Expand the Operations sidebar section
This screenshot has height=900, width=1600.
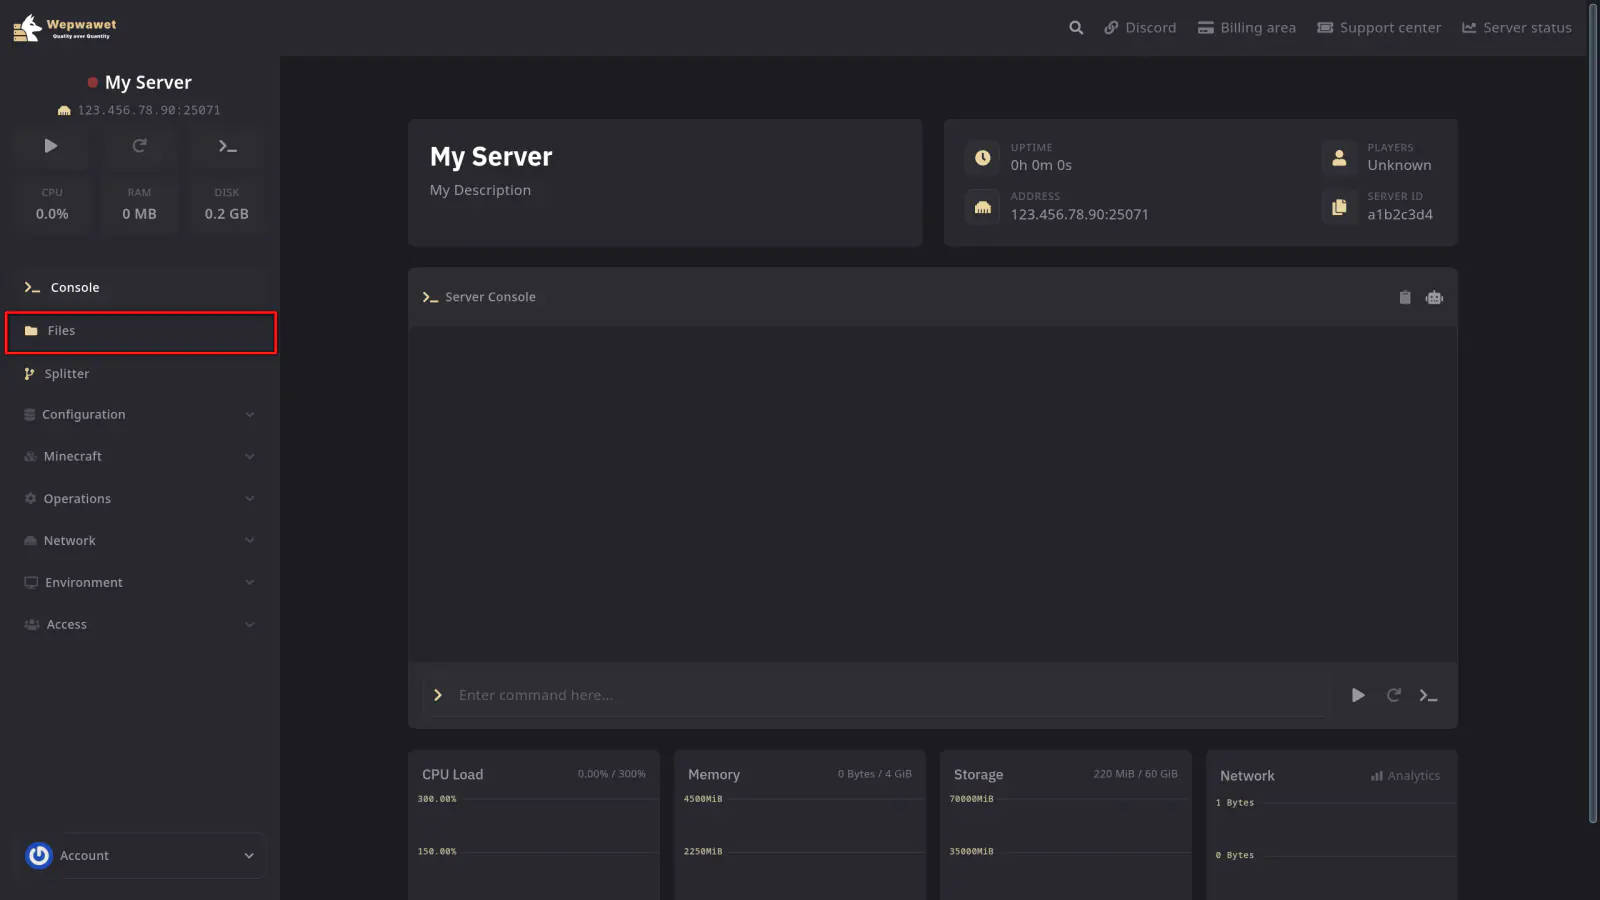pos(140,499)
